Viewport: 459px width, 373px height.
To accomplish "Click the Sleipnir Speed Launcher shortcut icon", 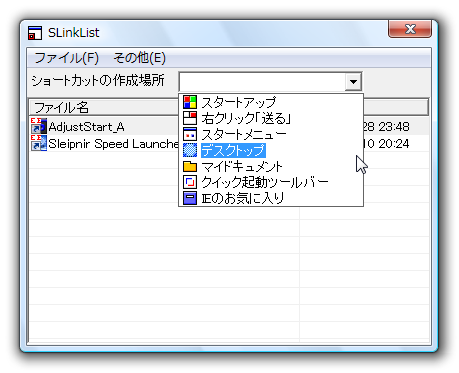I will tap(39, 143).
